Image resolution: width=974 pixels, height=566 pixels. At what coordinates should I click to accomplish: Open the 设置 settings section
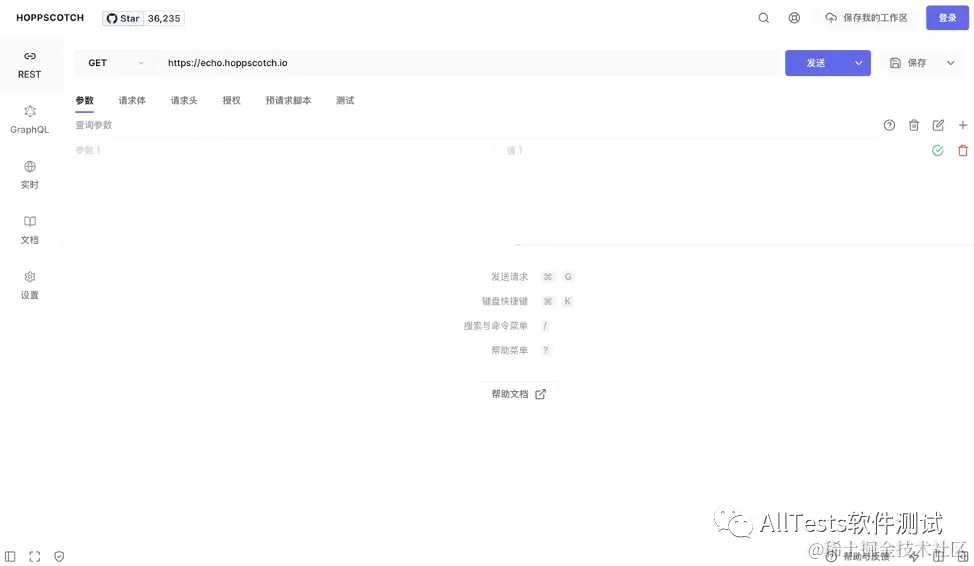click(29, 286)
